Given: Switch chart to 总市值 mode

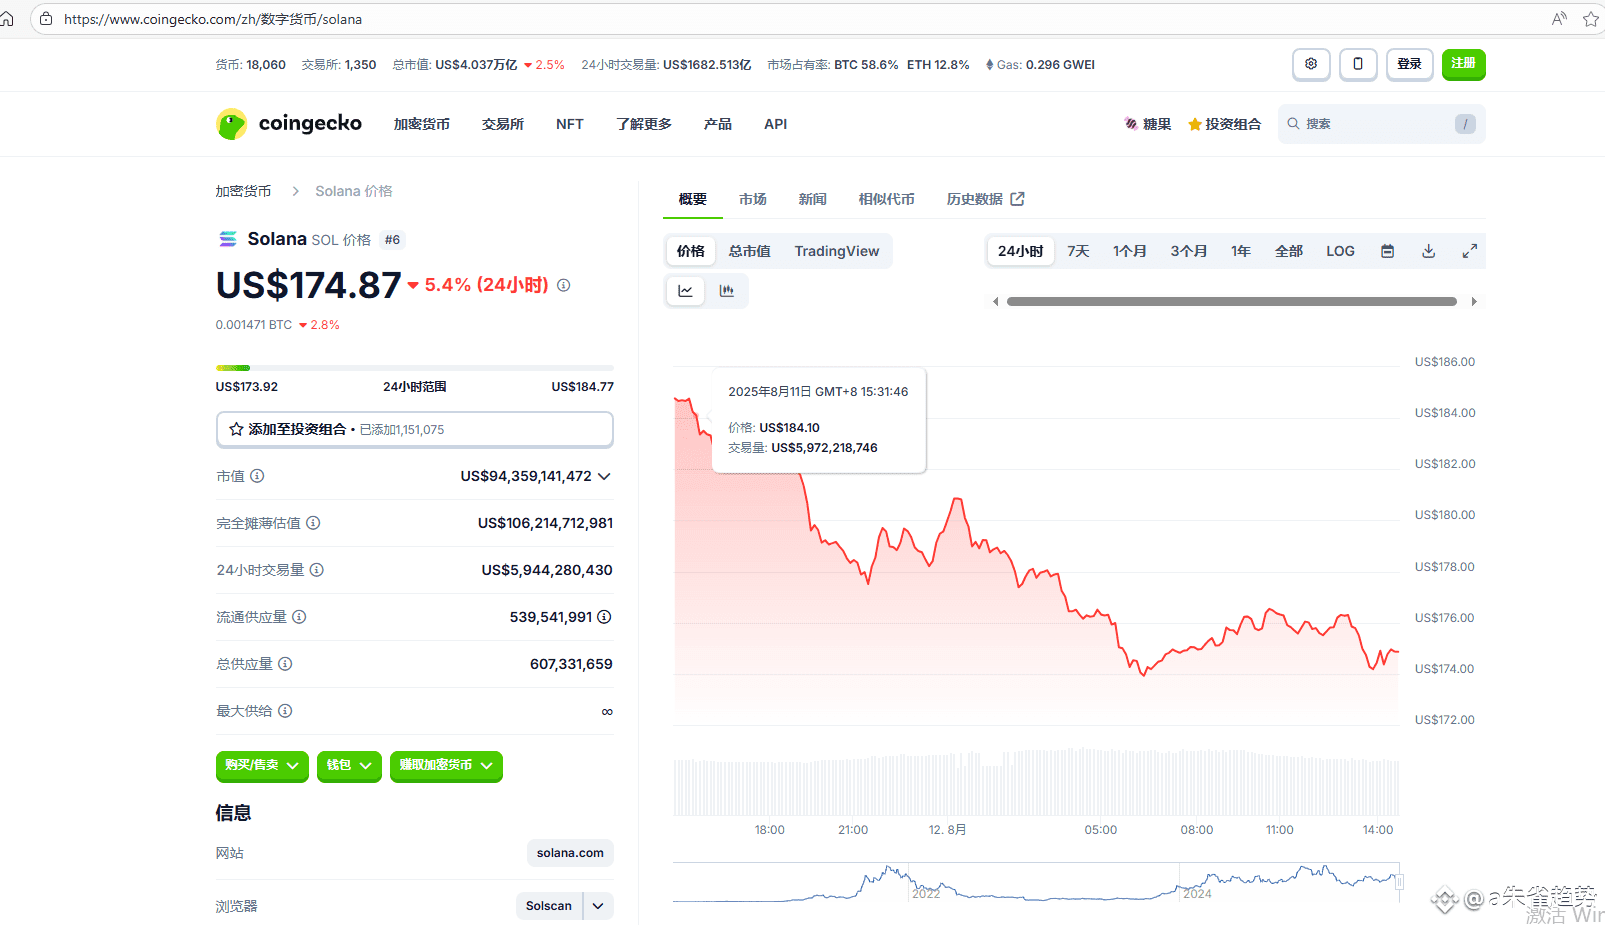Looking at the screenshot, I should (x=750, y=251).
